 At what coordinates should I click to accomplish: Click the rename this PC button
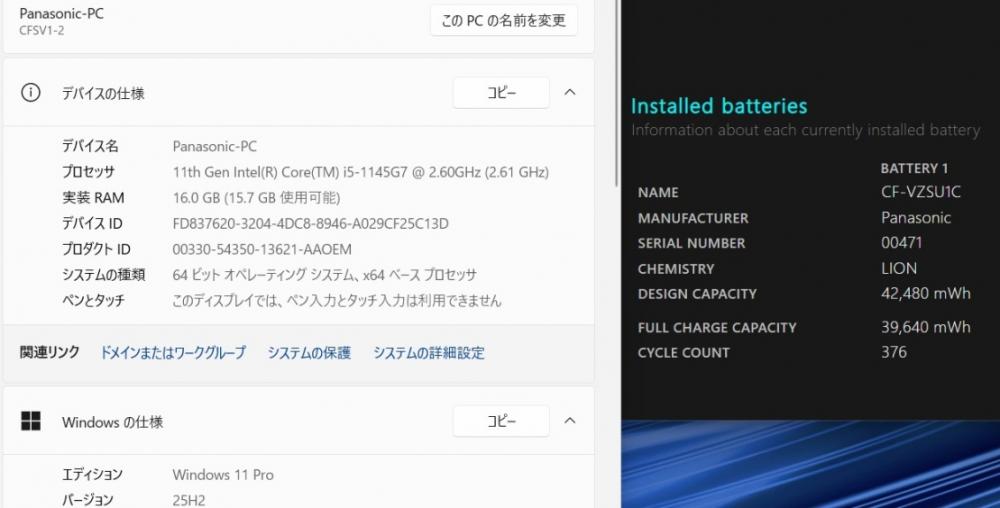(504, 20)
